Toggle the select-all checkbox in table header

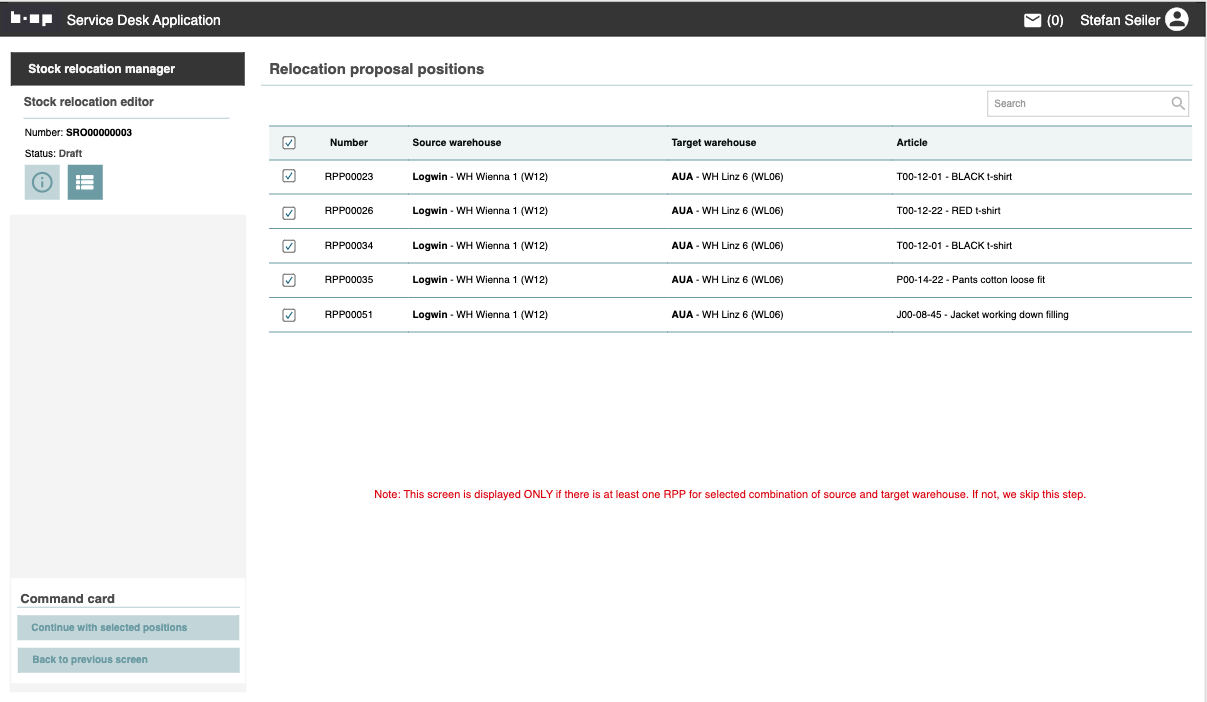[289, 143]
